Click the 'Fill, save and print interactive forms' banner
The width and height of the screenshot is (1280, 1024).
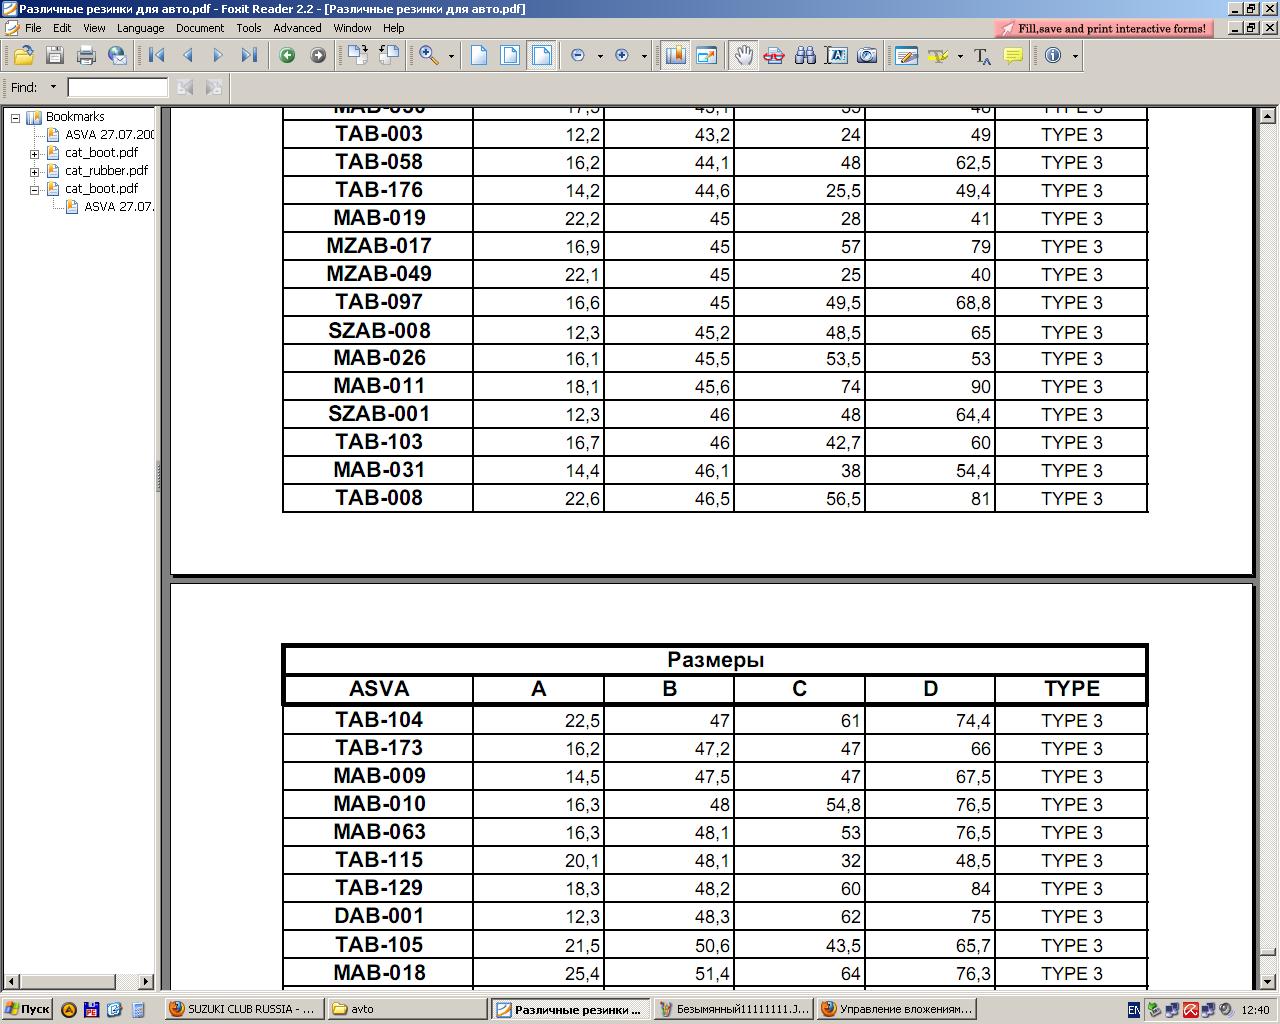[x=1104, y=29]
